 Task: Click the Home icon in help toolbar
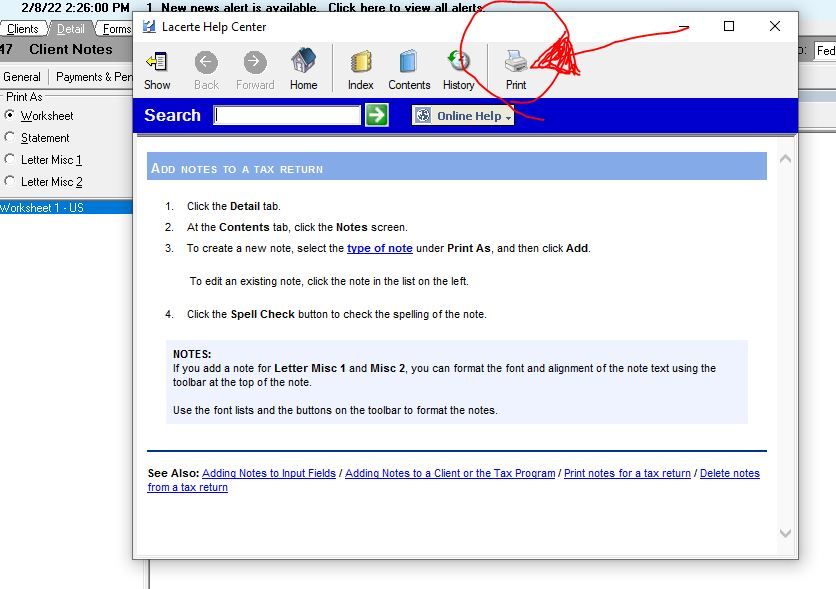tap(304, 63)
